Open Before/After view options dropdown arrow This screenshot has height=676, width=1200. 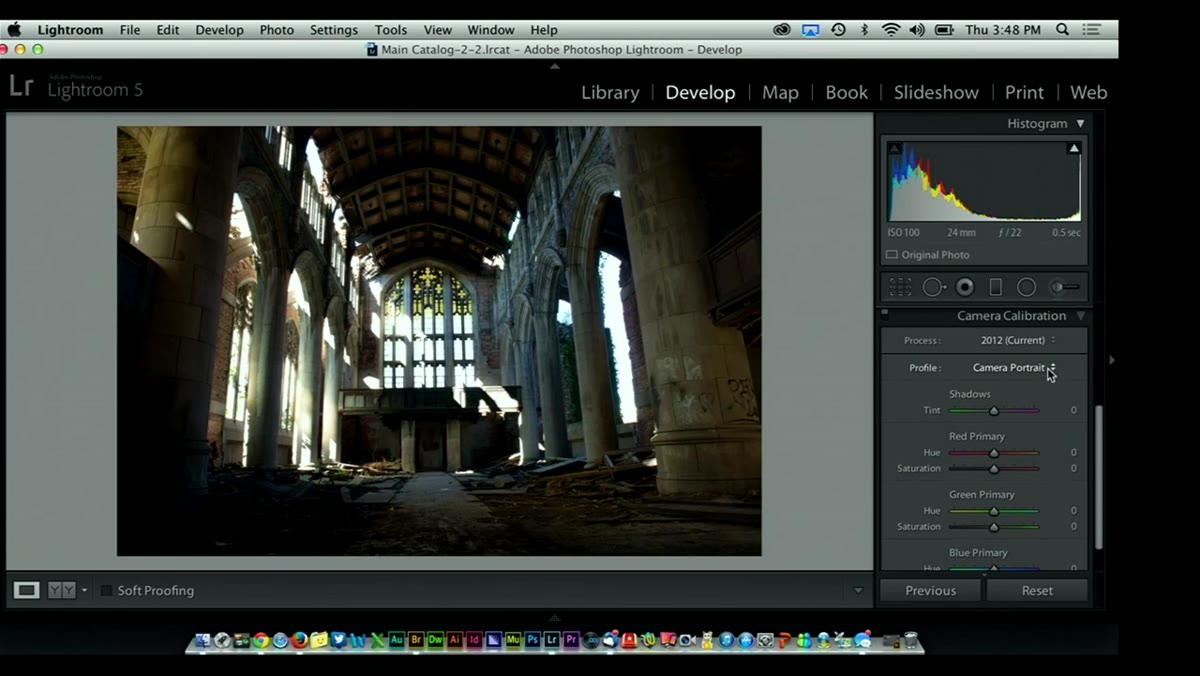point(84,590)
